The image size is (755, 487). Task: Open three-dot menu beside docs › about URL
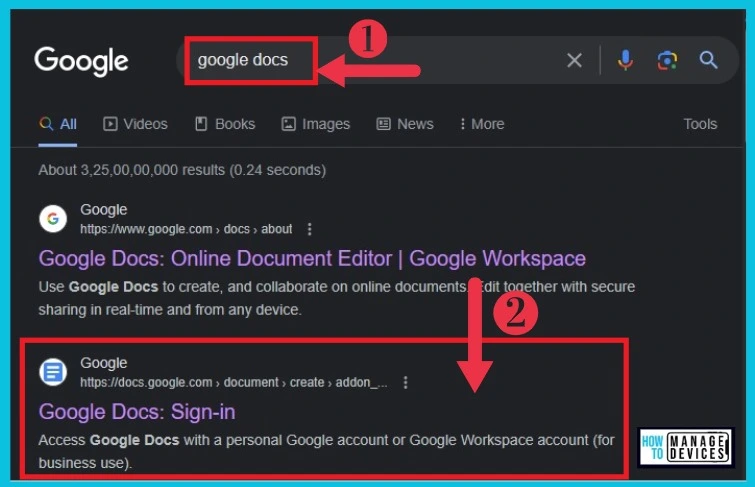coord(310,229)
